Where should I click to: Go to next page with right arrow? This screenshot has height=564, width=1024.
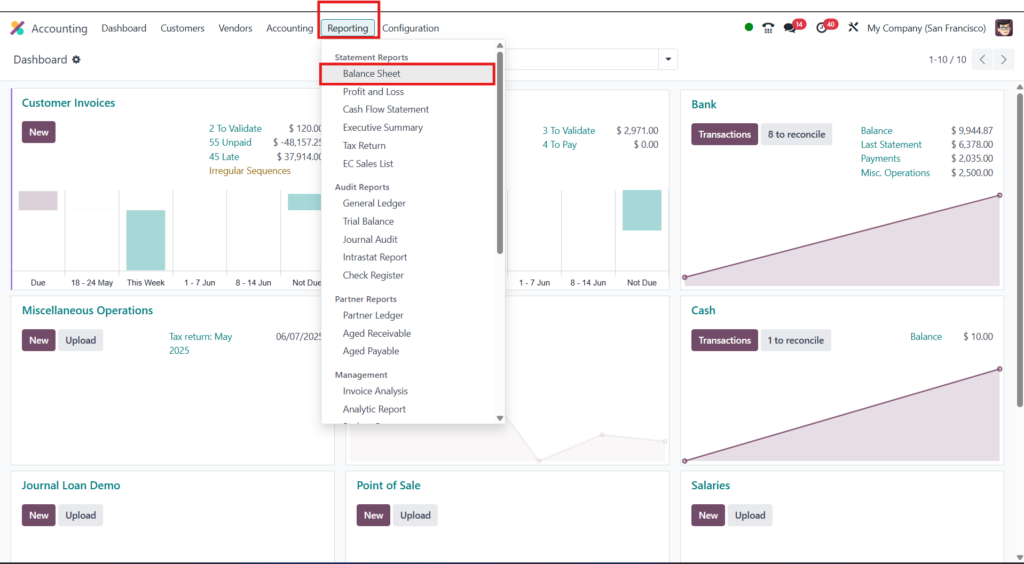pyautogui.click(x=1003, y=59)
